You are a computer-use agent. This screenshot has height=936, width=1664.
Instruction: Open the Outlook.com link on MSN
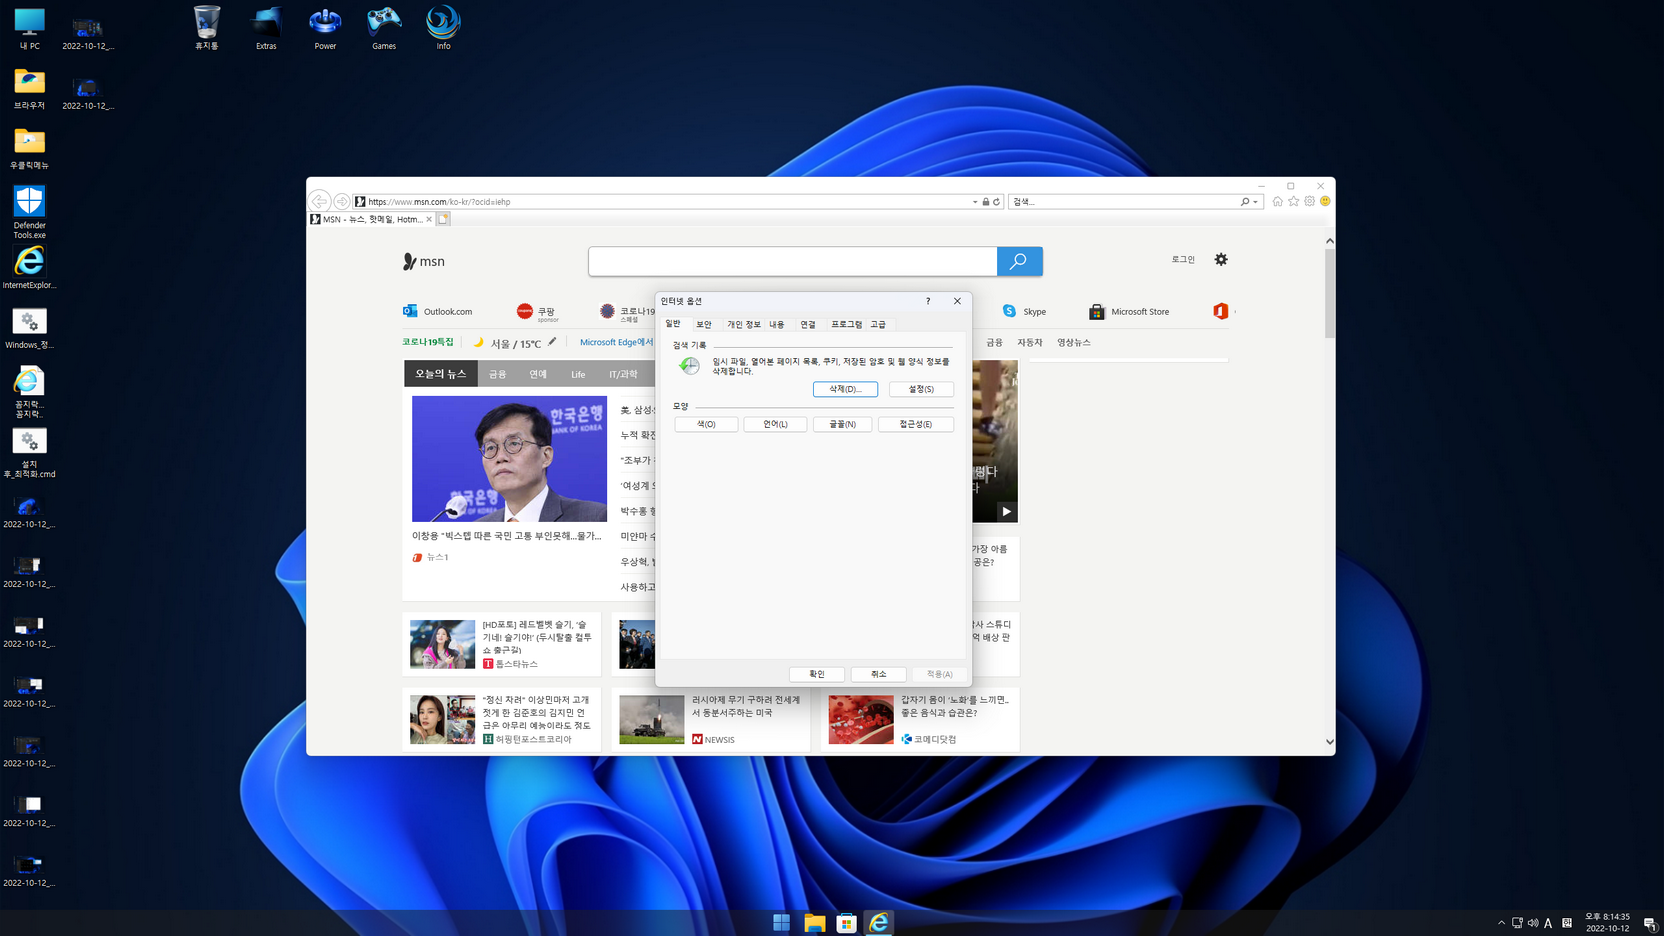(437, 311)
